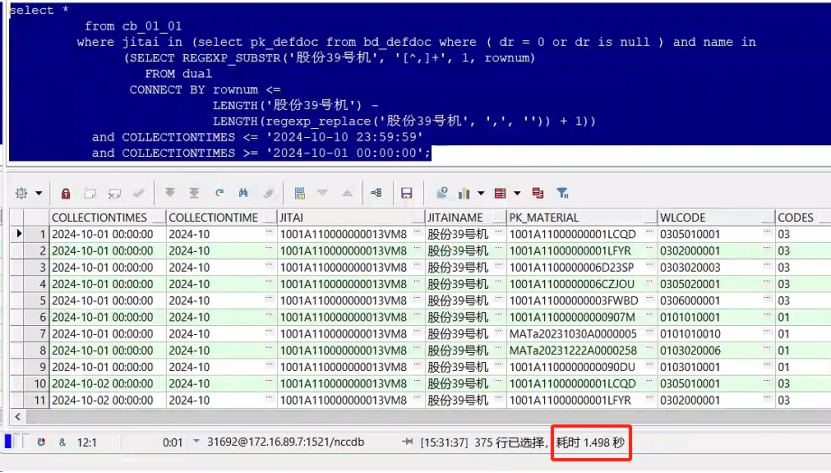Select row number 6 header

pos(37,317)
